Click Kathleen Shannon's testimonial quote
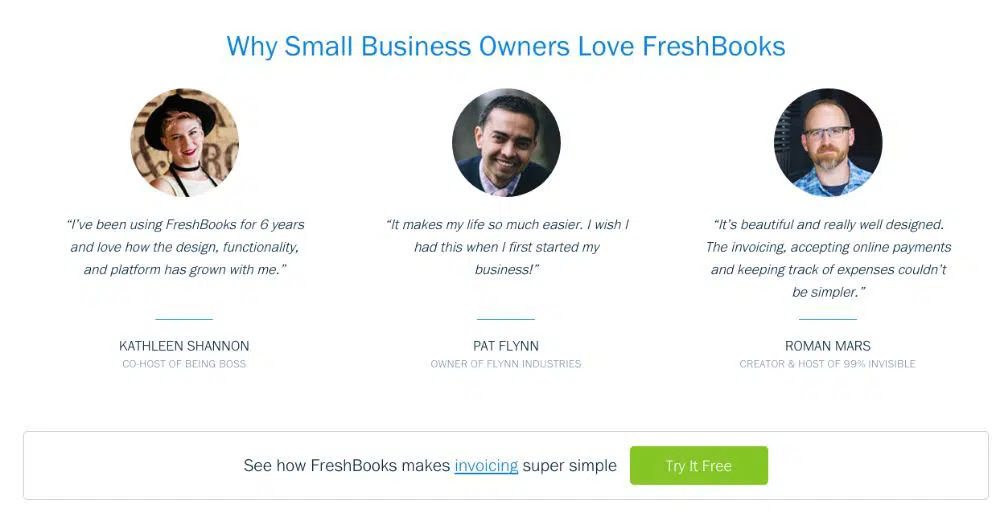This screenshot has width=1000, height=525. coord(185,247)
